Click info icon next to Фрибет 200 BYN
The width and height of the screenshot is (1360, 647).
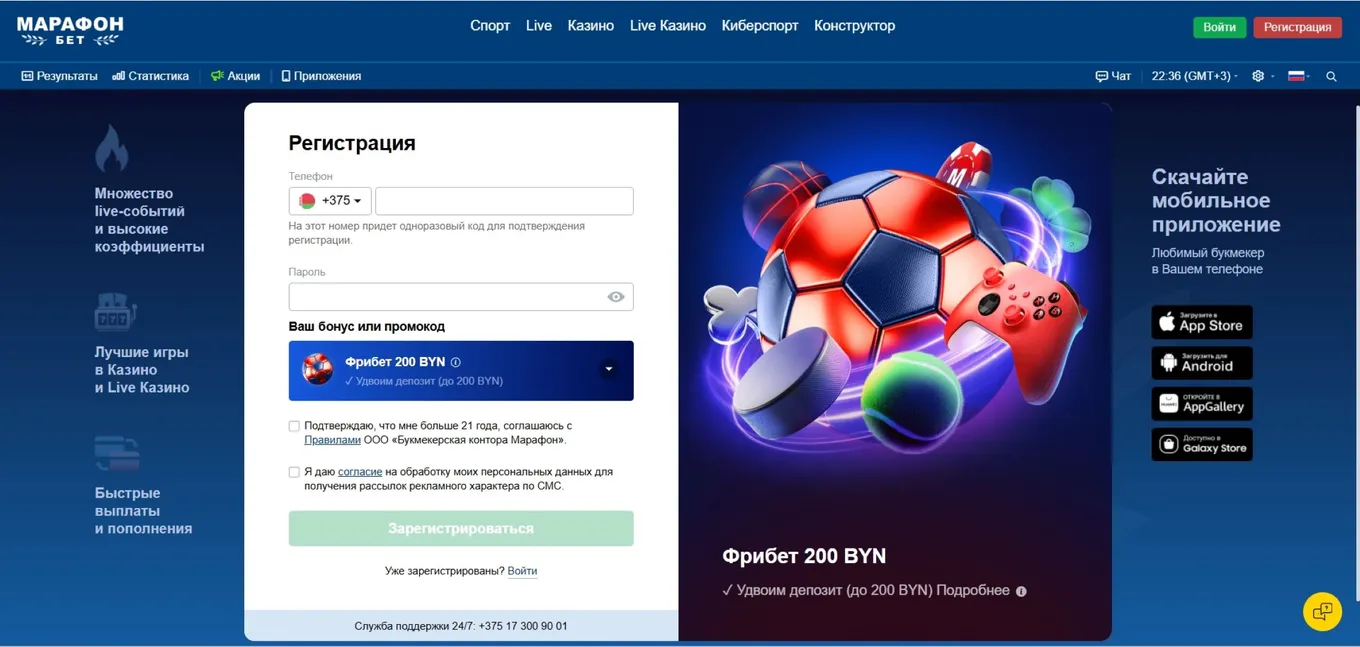coord(456,362)
